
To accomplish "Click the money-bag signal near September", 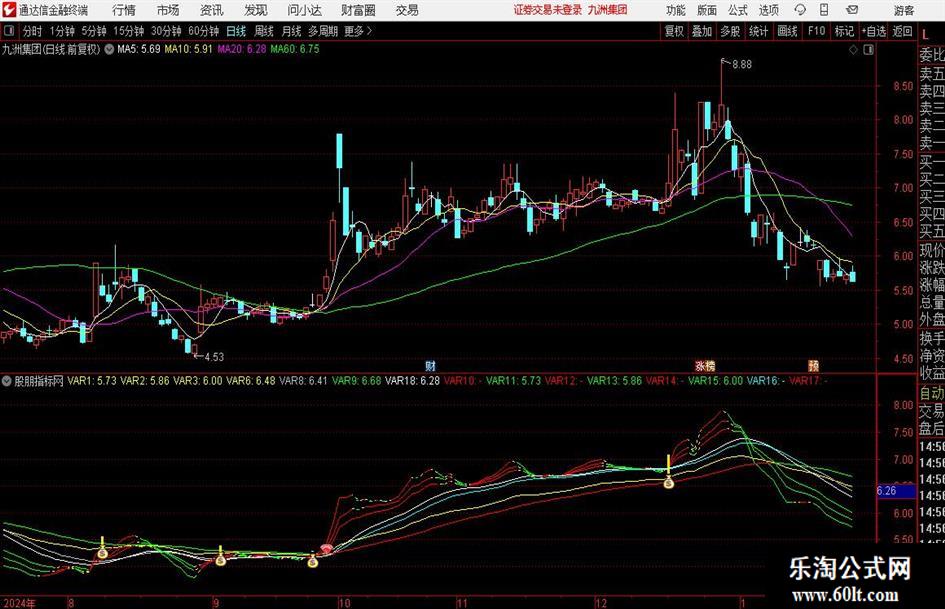I will click(221, 560).
